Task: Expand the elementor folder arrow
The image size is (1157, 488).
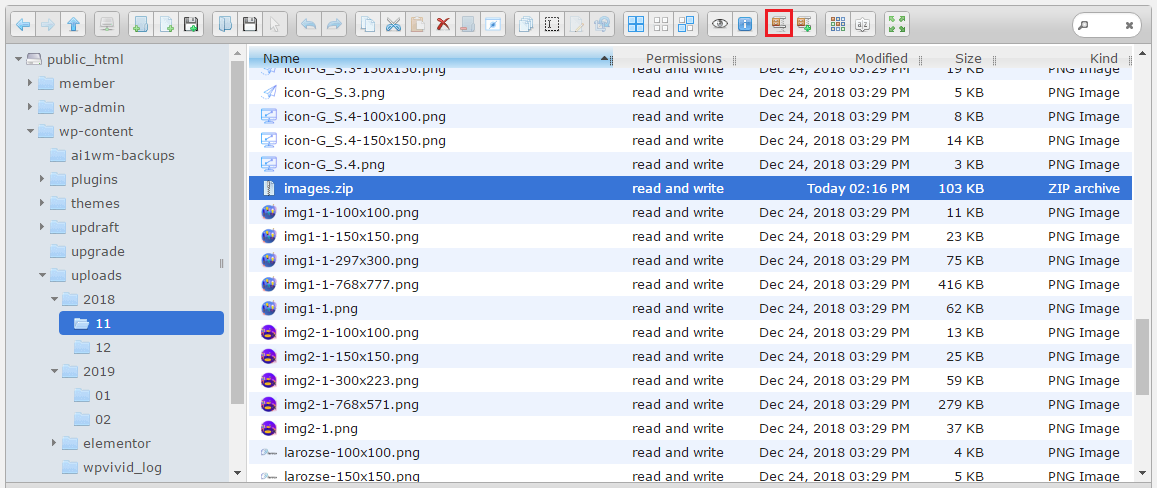Action: point(54,444)
